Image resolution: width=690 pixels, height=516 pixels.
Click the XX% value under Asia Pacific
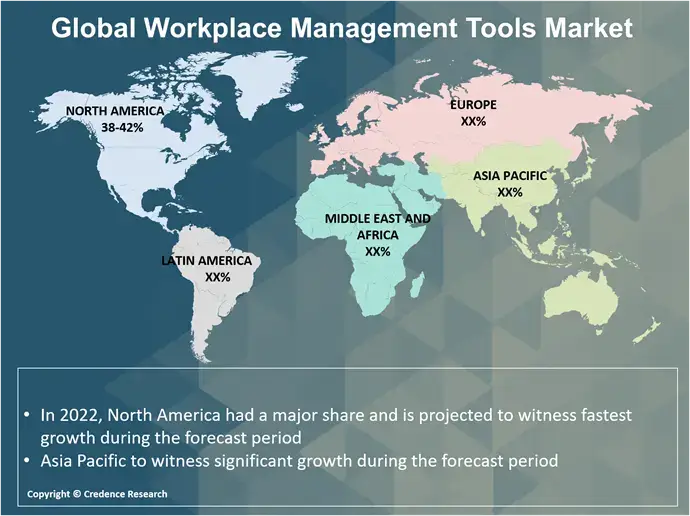[509, 192]
